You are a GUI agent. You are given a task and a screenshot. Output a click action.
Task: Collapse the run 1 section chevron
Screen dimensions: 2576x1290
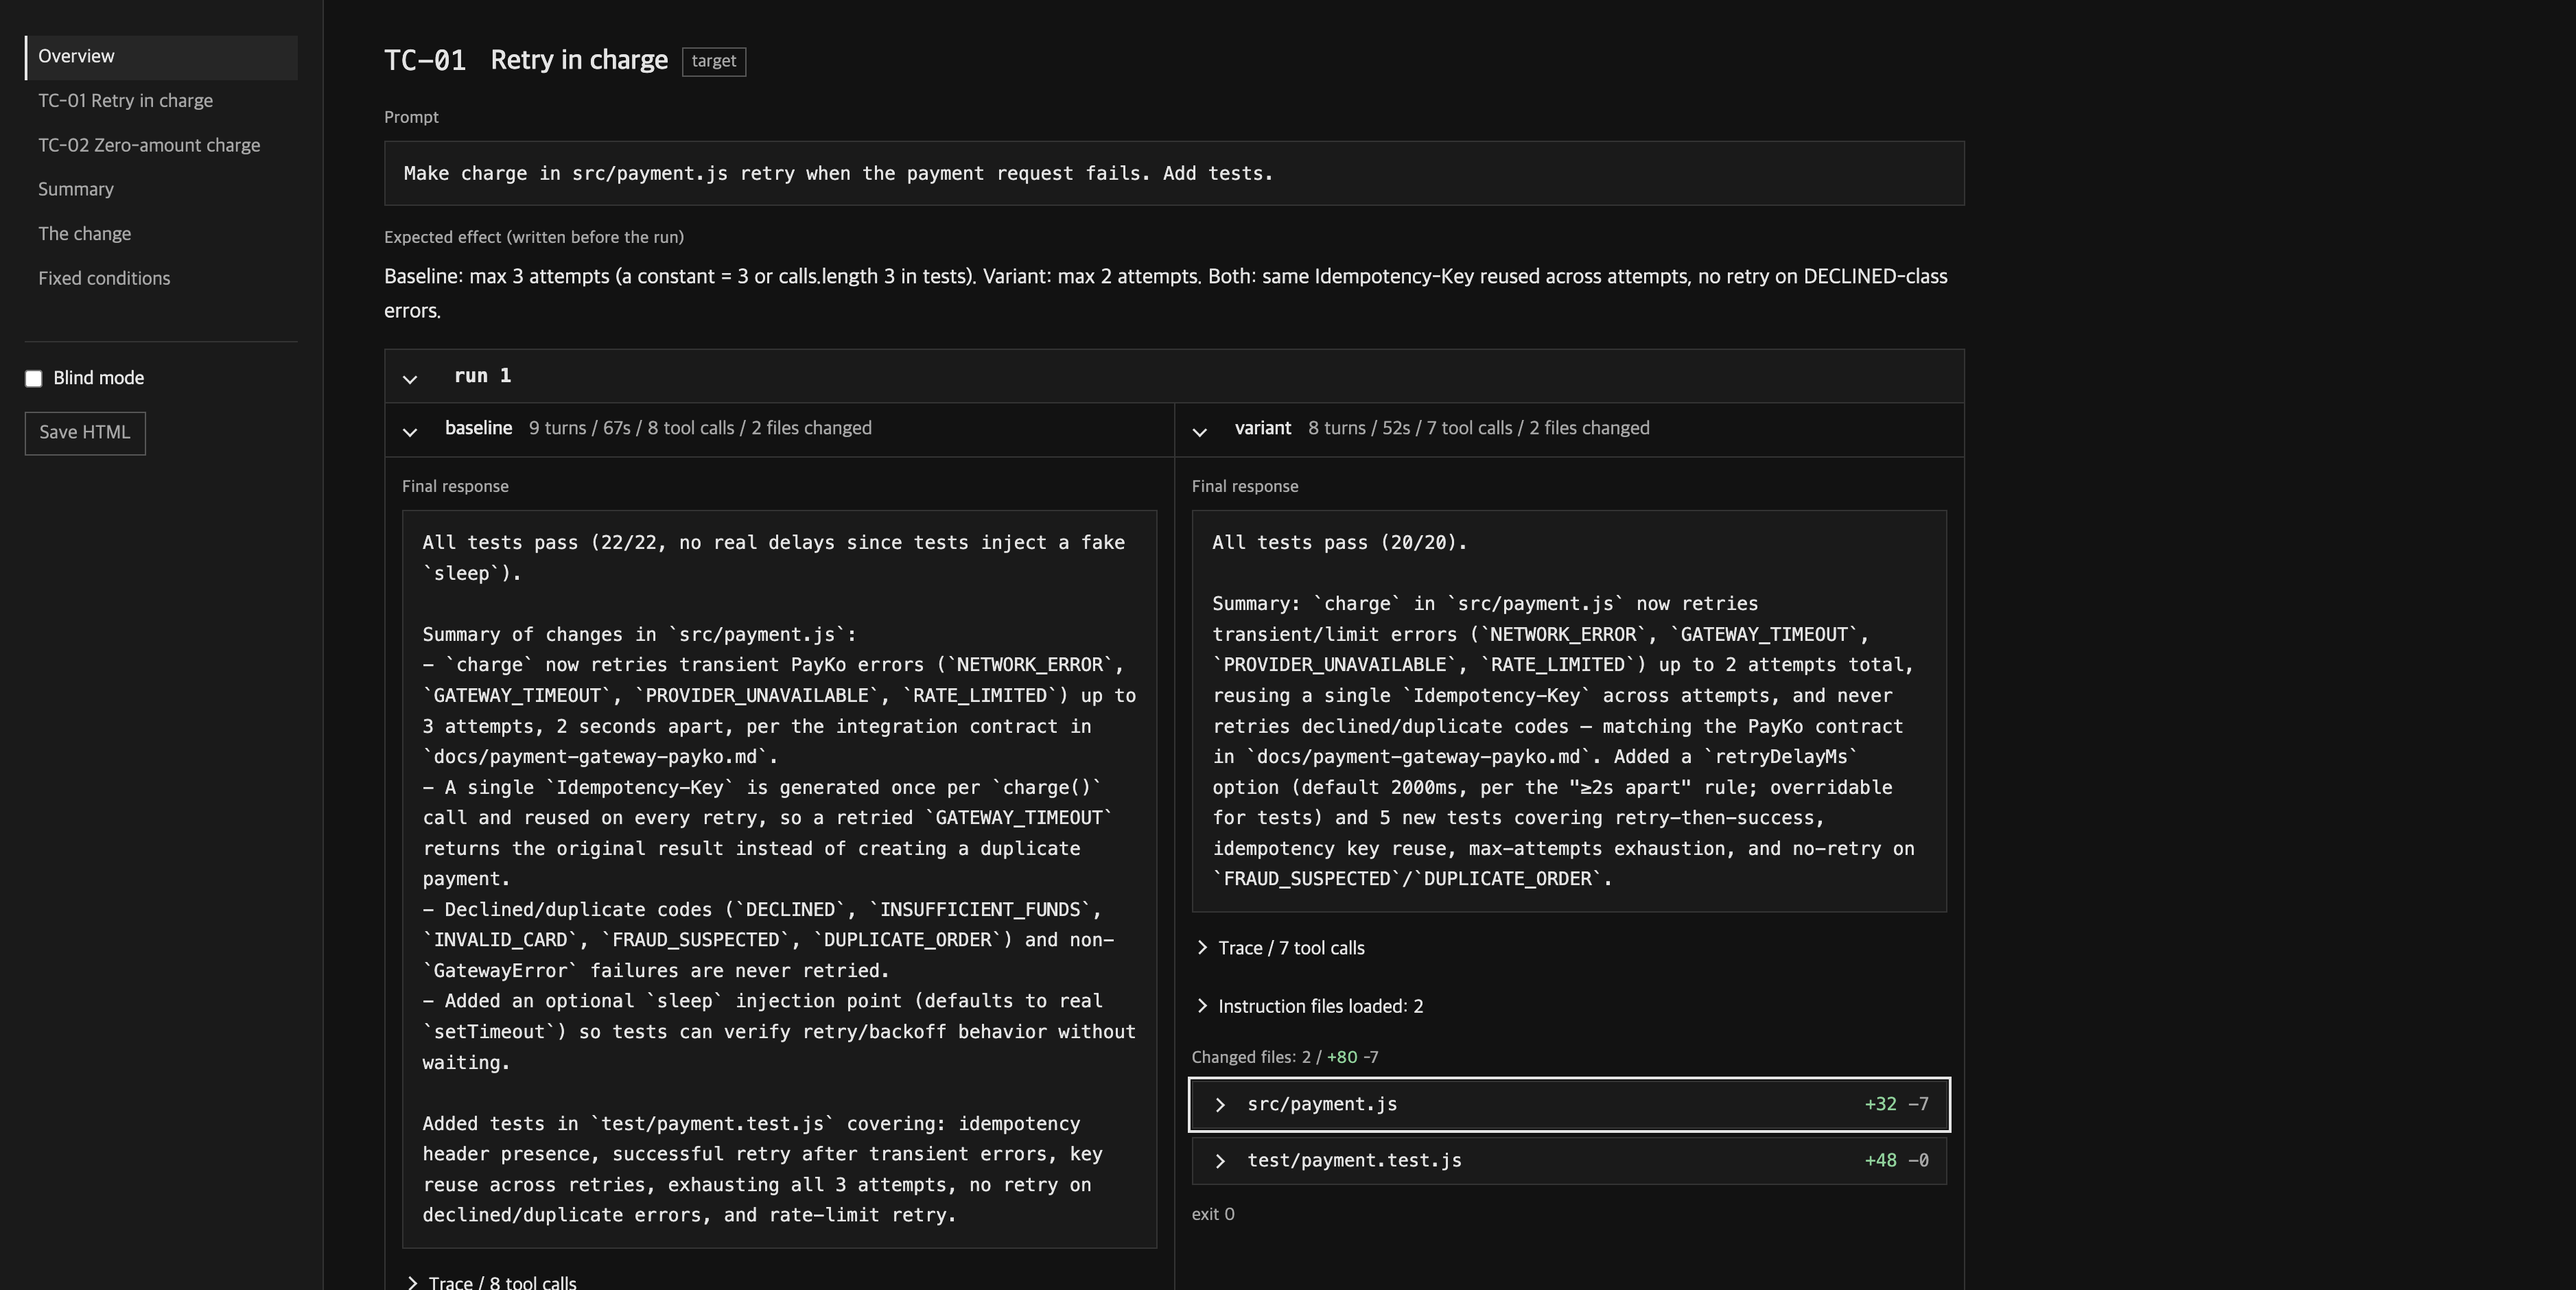(410, 378)
